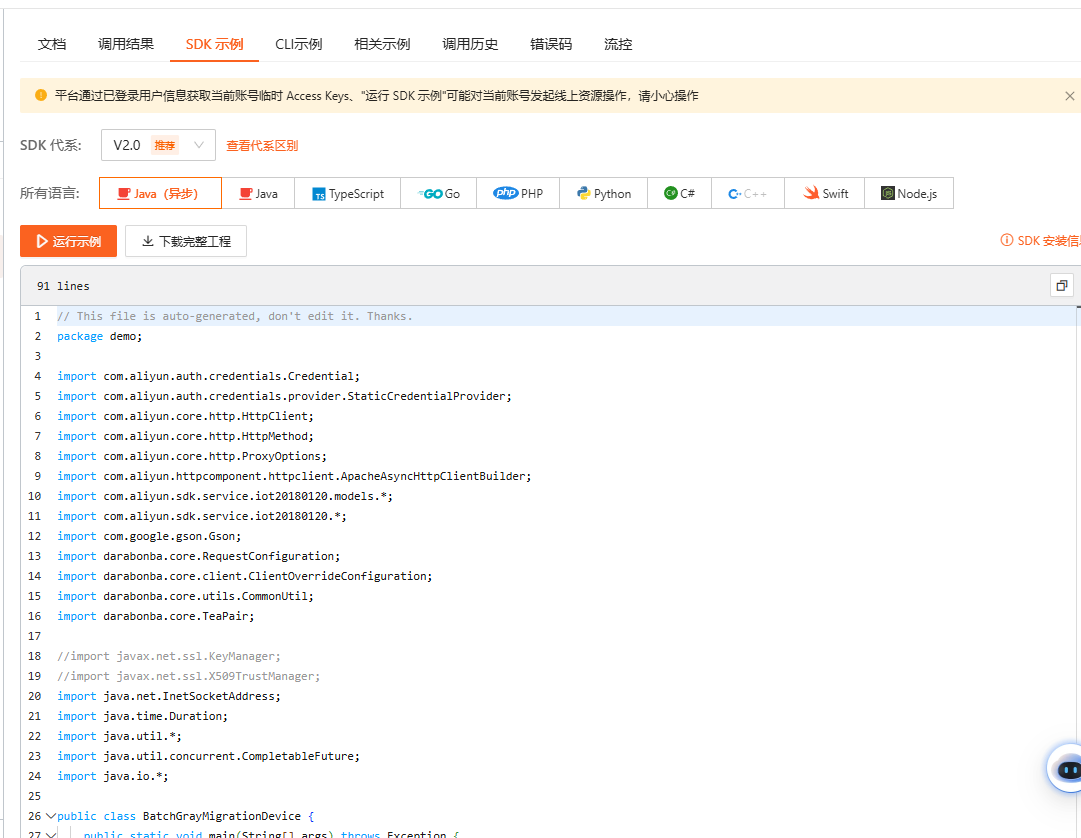Viewport: 1081px width, 838px height.
Task: Open the CLI示例 tab
Action: point(298,44)
